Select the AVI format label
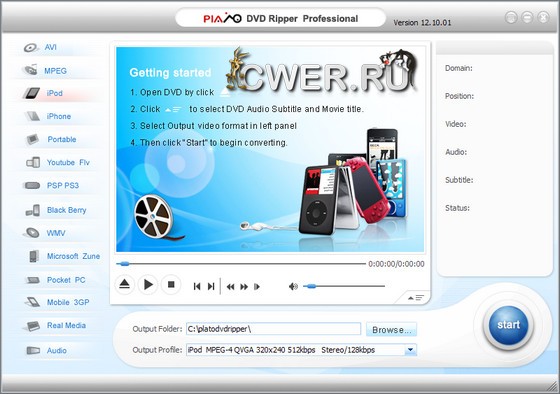 [x=51, y=47]
